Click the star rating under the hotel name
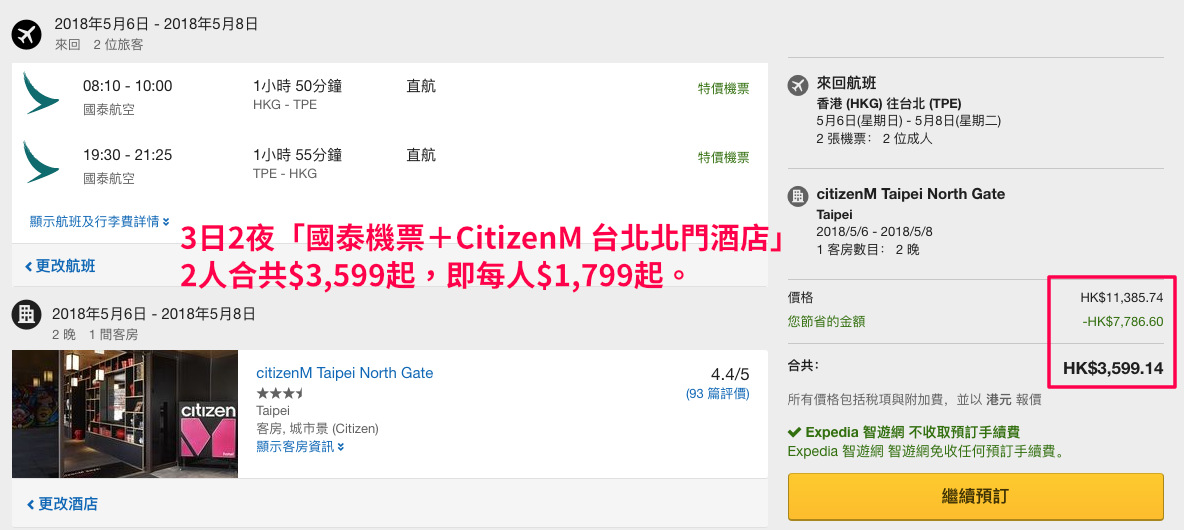 coord(281,393)
